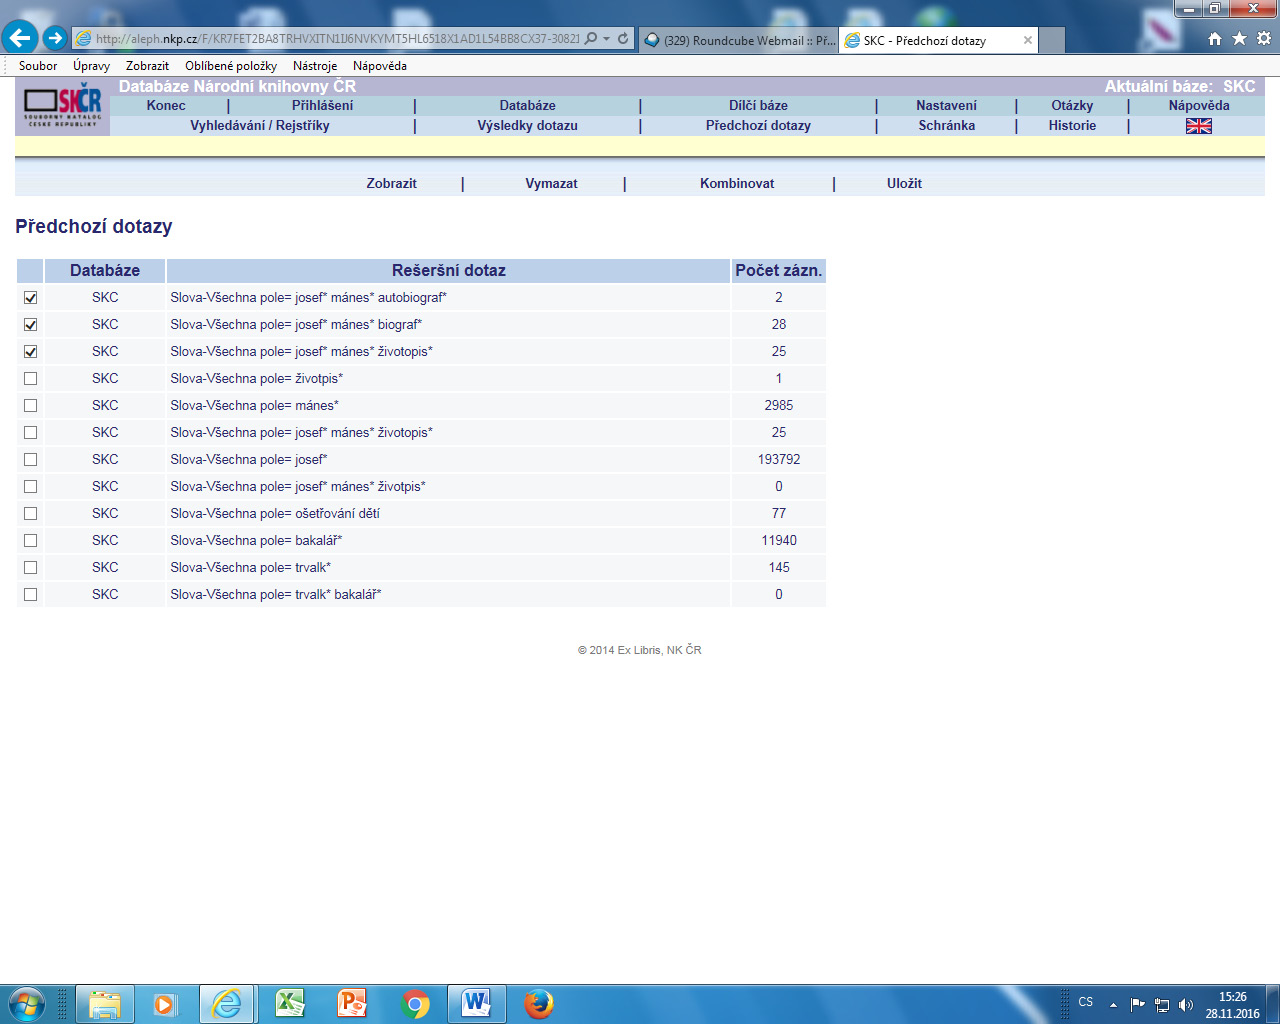This screenshot has width=1280, height=1024.
Task: Open the Nastavení link
Action: tap(946, 105)
